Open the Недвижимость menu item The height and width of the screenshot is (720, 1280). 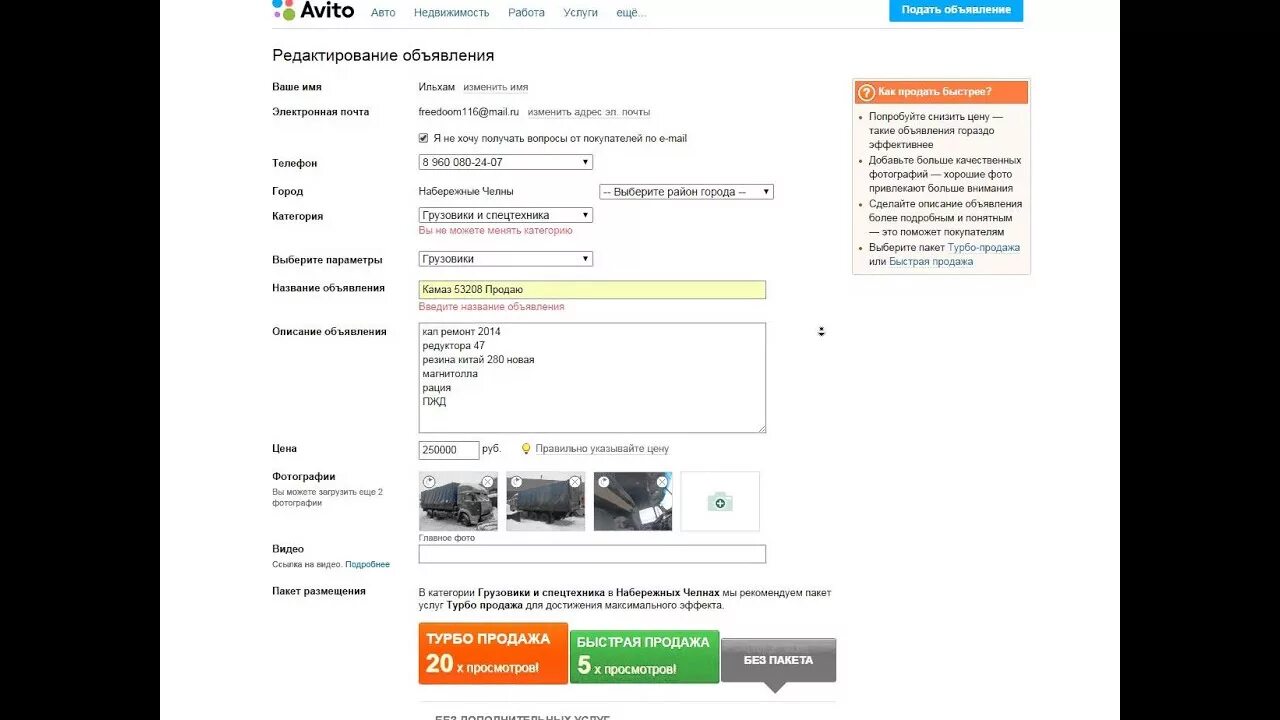[x=451, y=12]
